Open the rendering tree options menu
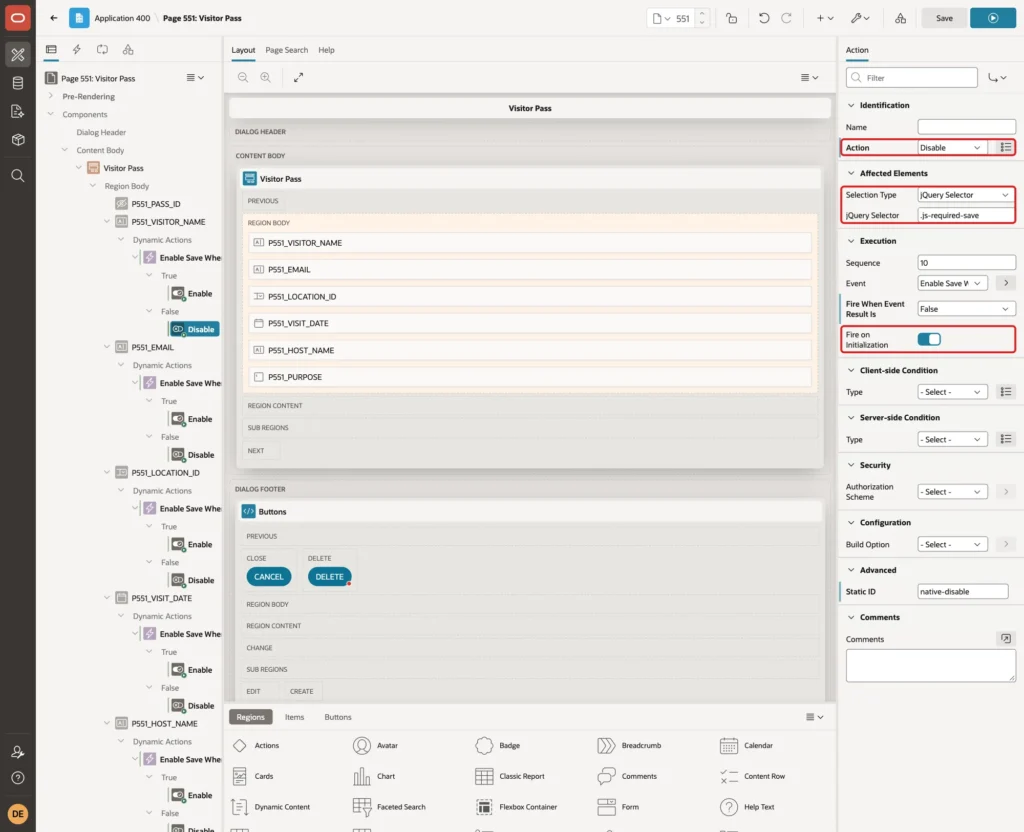Image resolution: width=1024 pixels, height=832 pixels. [x=195, y=78]
